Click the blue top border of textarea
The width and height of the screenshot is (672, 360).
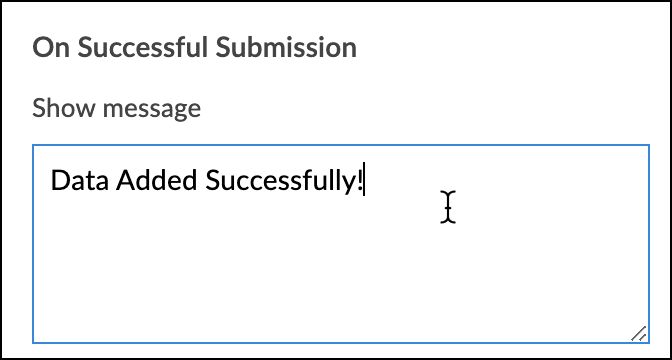click(x=341, y=145)
